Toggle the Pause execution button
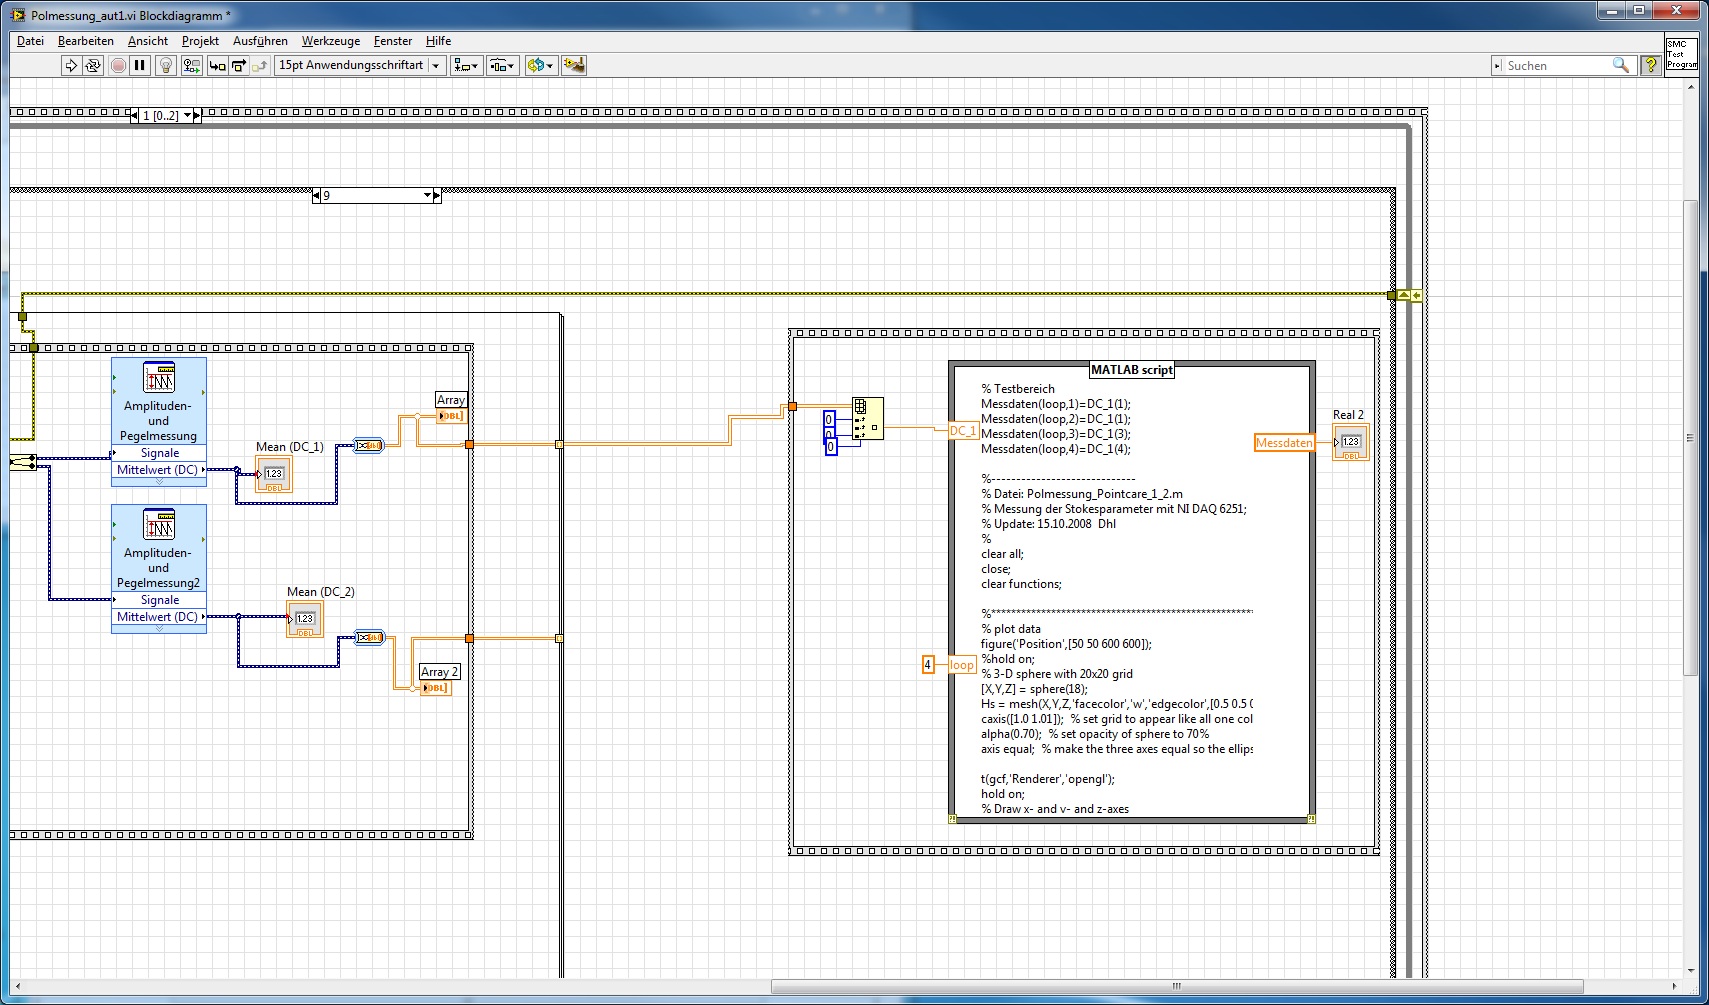The width and height of the screenshot is (1709, 1005). point(140,65)
